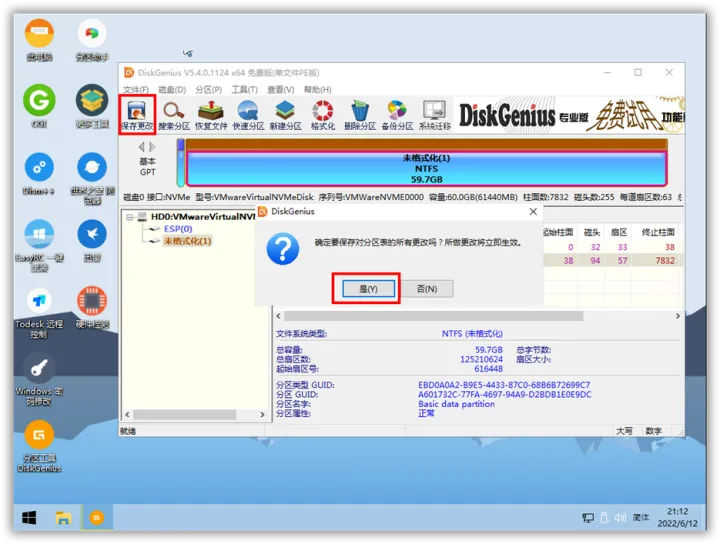Decline with the 否(N) button
720x544 pixels.
coord(427,289)
